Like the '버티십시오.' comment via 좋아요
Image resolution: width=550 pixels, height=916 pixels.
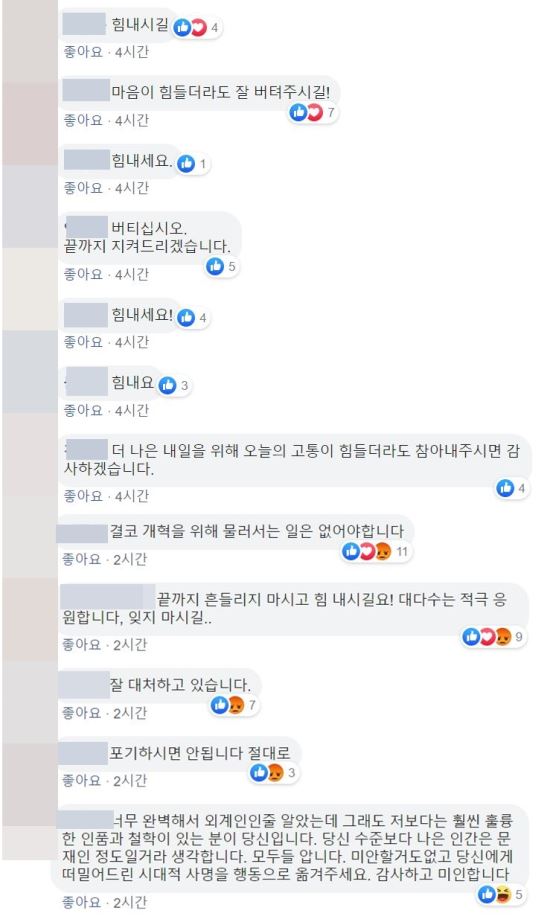click(x=83, y=274)
